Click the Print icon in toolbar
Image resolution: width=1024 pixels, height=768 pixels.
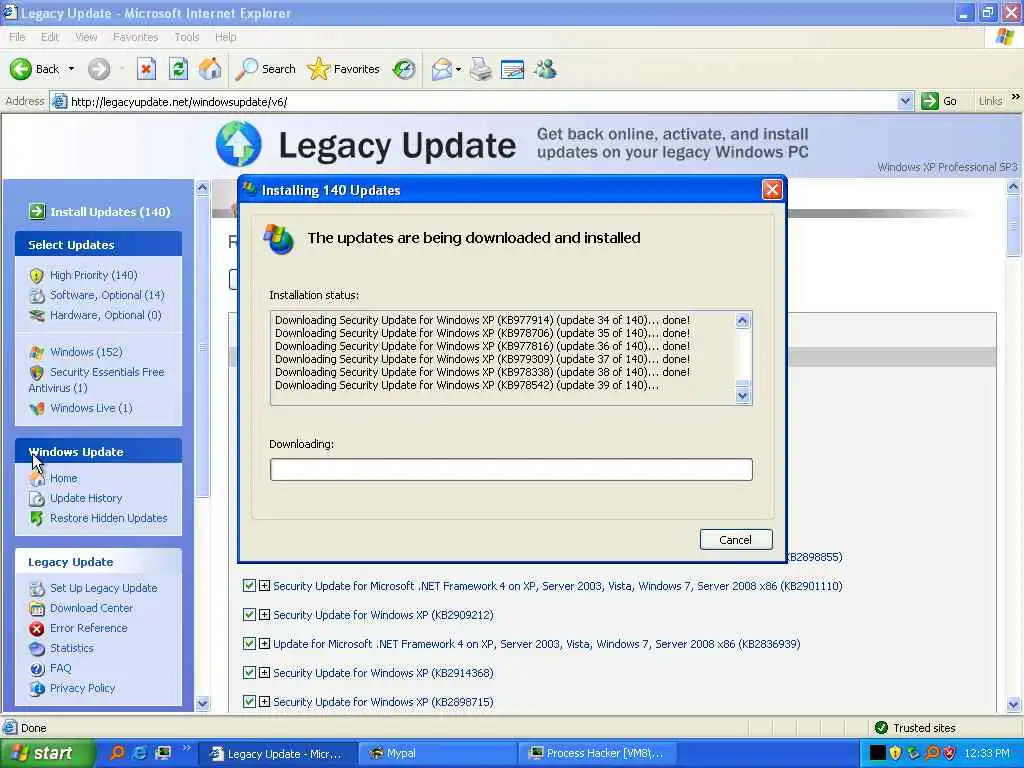(x=481, y=69)
